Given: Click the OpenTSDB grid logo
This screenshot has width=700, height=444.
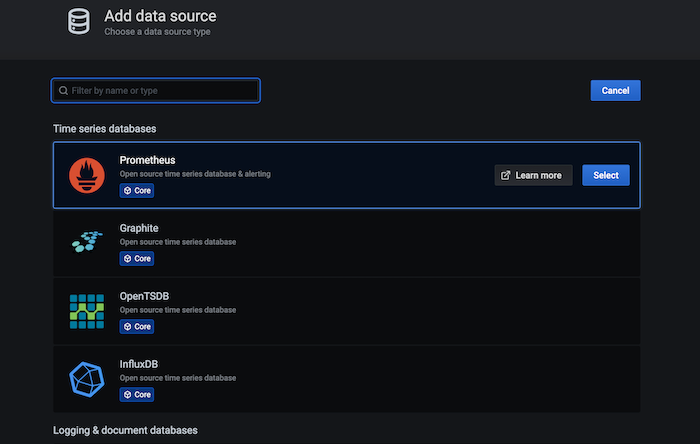Looking at the screenshot, I should [x=86, y=311].
